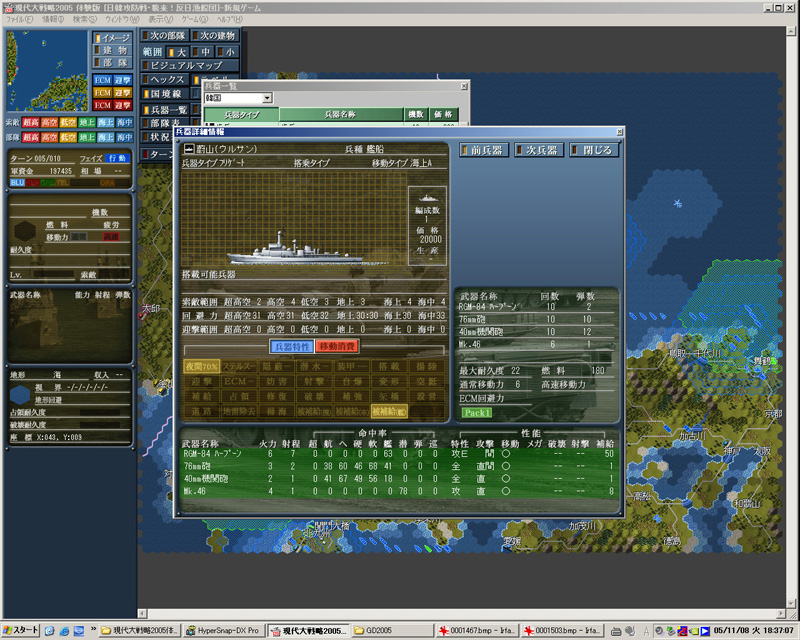Toggle ビジュアルマップ display
800x640 pixels.
(189, 65)
